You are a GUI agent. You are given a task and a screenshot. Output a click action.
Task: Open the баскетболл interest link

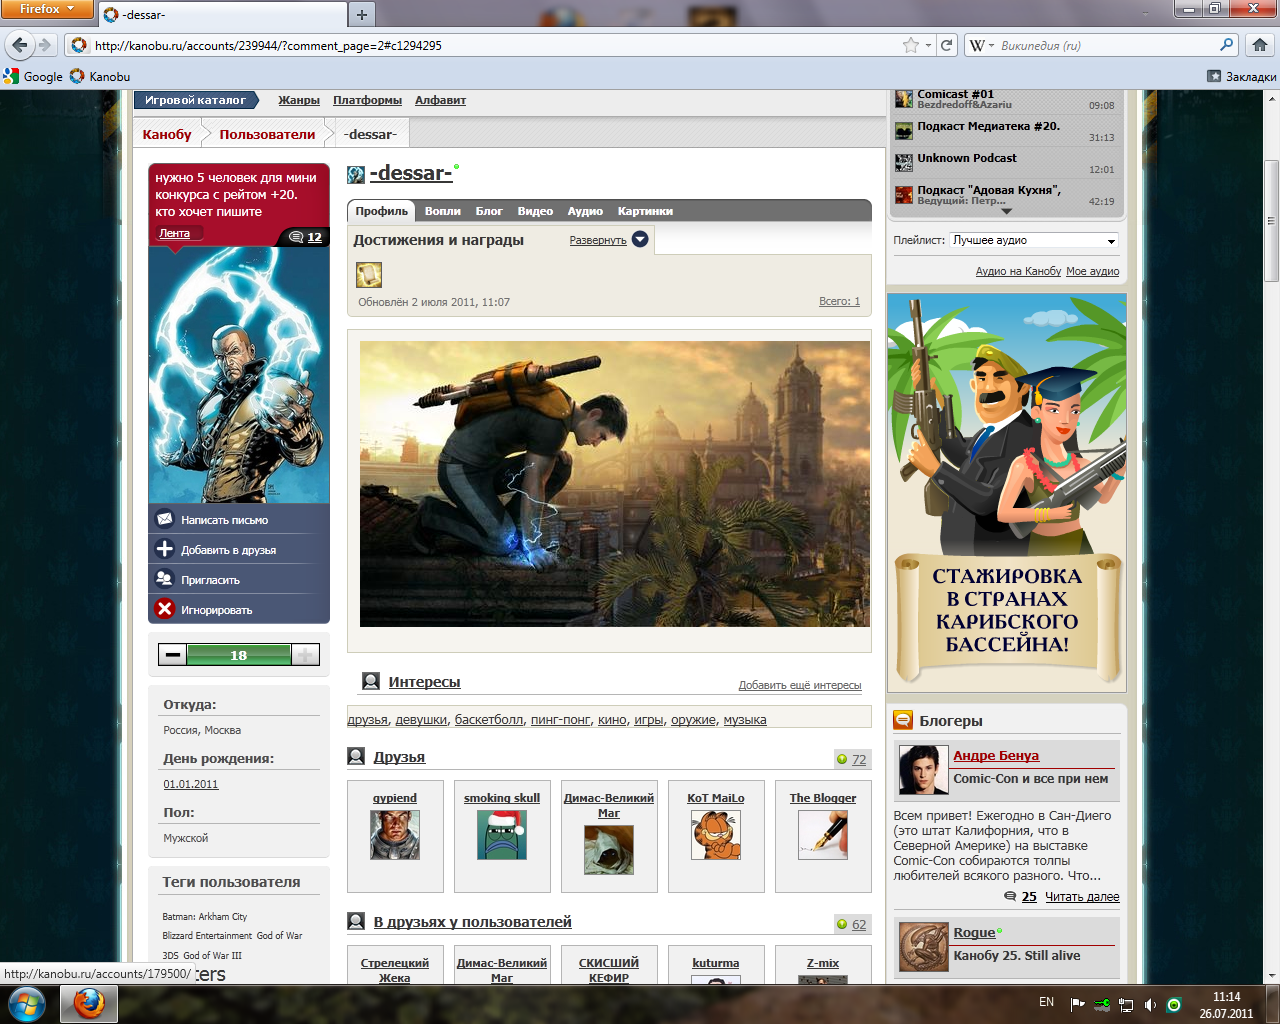click(x=489, y=720)
